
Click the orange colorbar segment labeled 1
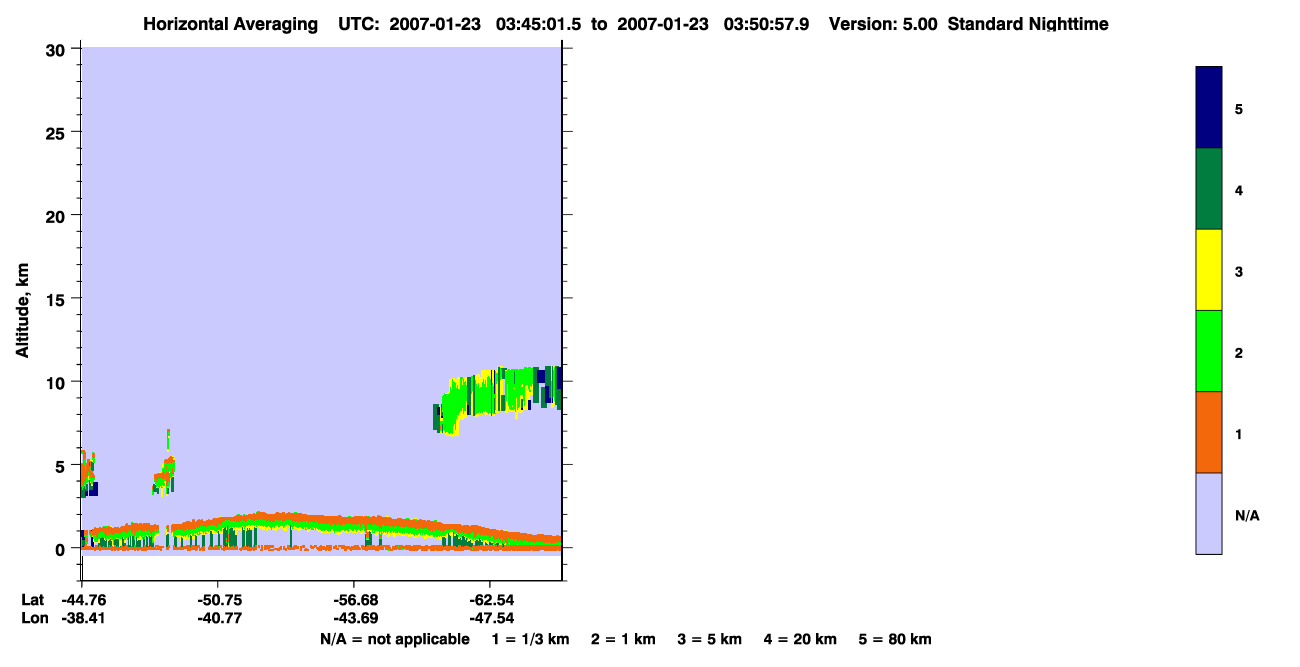tap(1209, 432)
